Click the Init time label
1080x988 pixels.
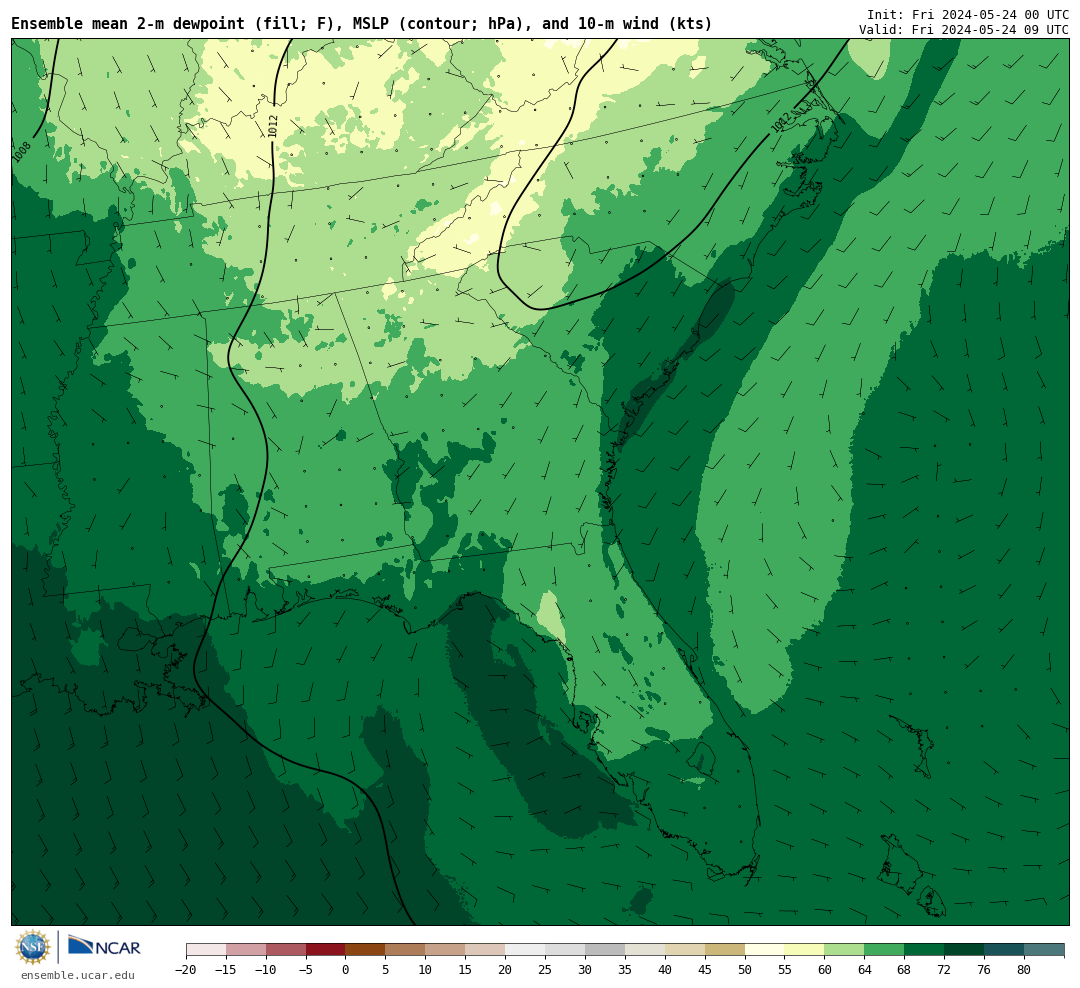tap(968, 14)
